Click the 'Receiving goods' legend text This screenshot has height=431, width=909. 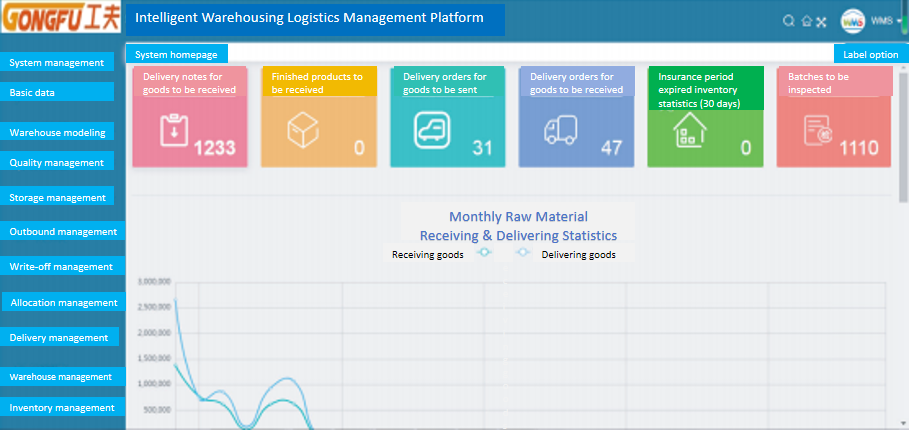point(428,254)
